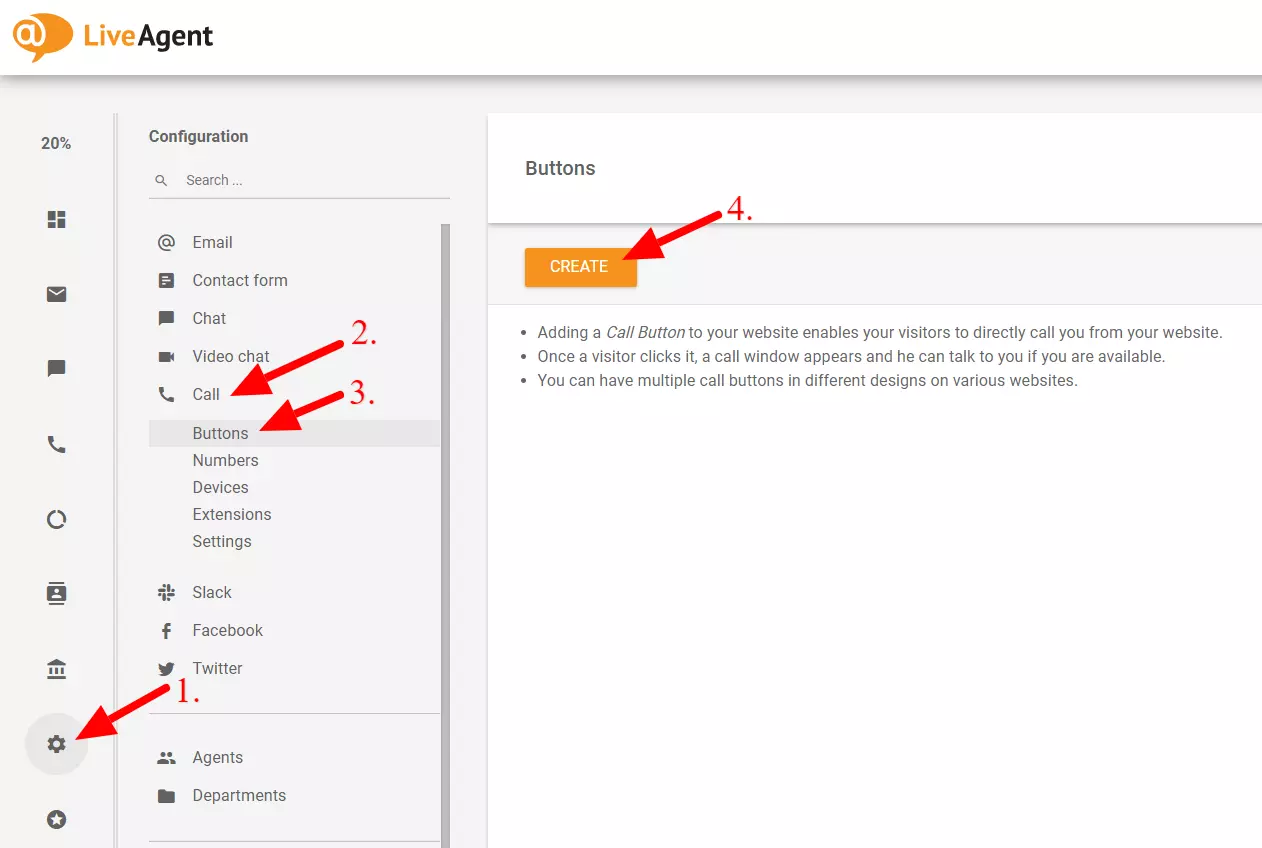
Task: Expand the Call configuration section
Action: coord(204,394)
